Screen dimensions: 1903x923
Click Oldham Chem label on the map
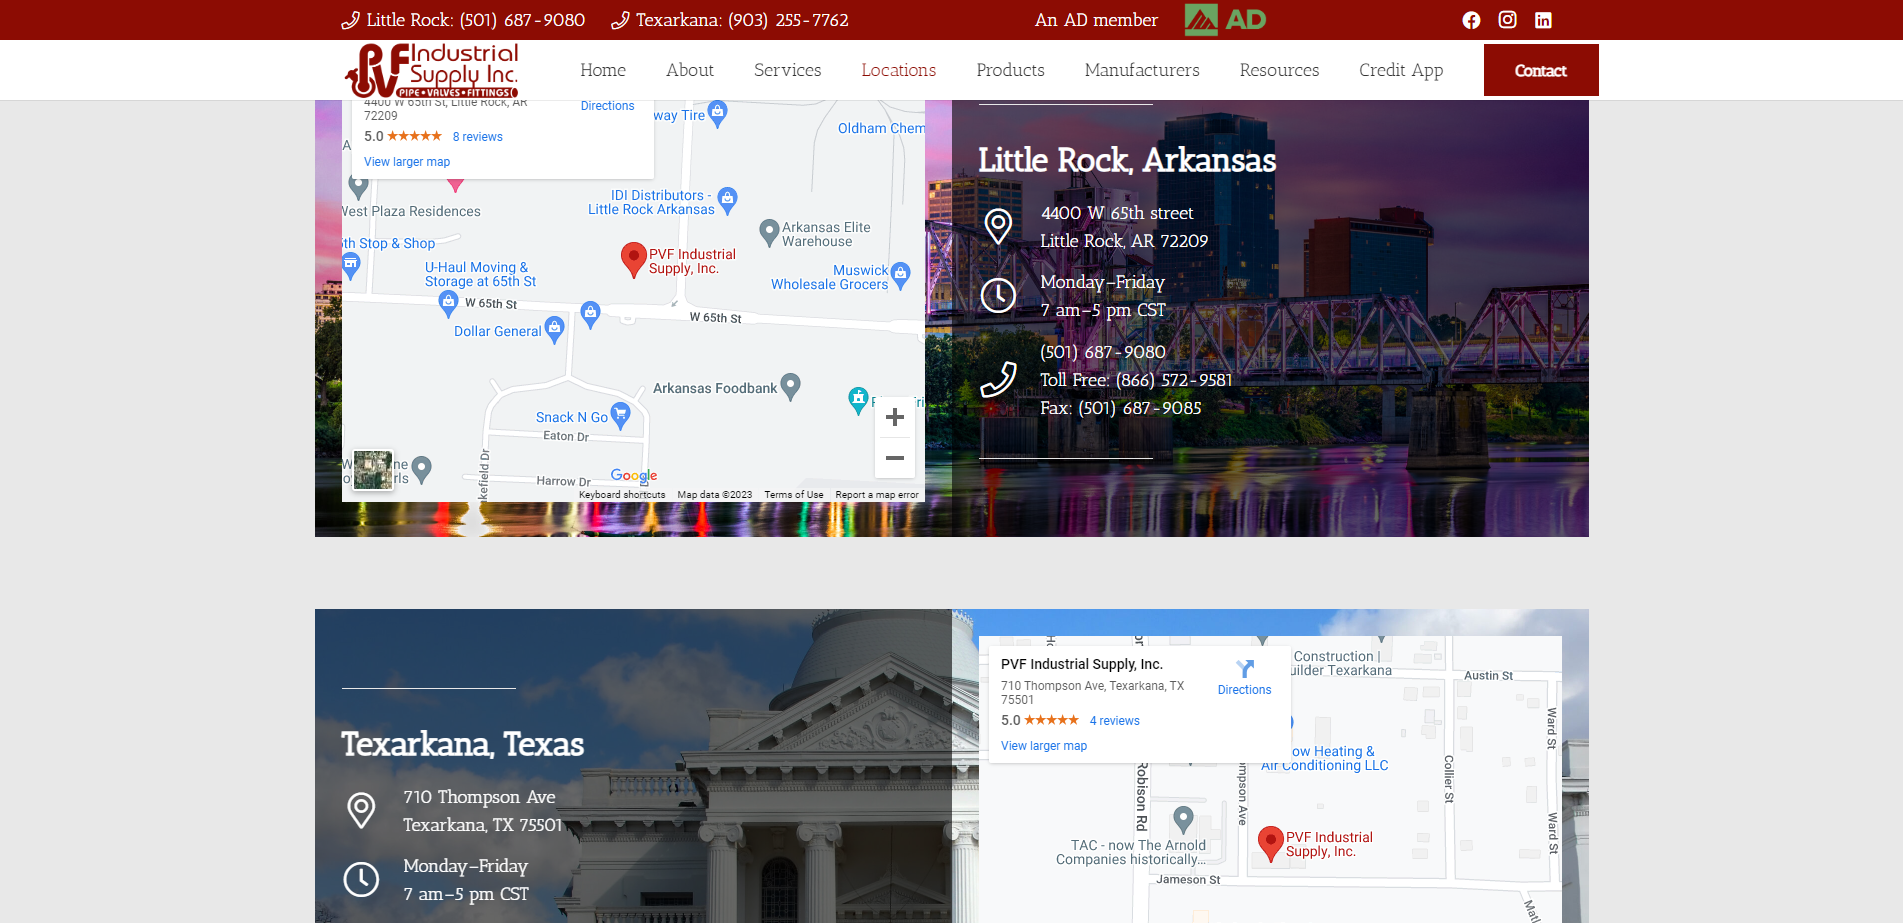point(881,128)
